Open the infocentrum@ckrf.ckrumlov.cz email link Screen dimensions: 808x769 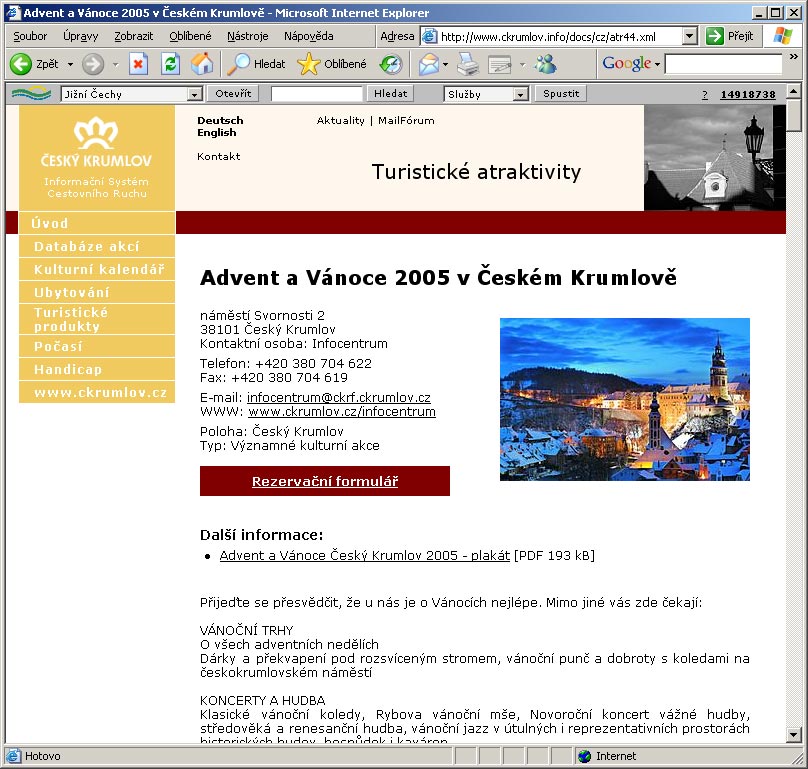(x=339, y=397)
